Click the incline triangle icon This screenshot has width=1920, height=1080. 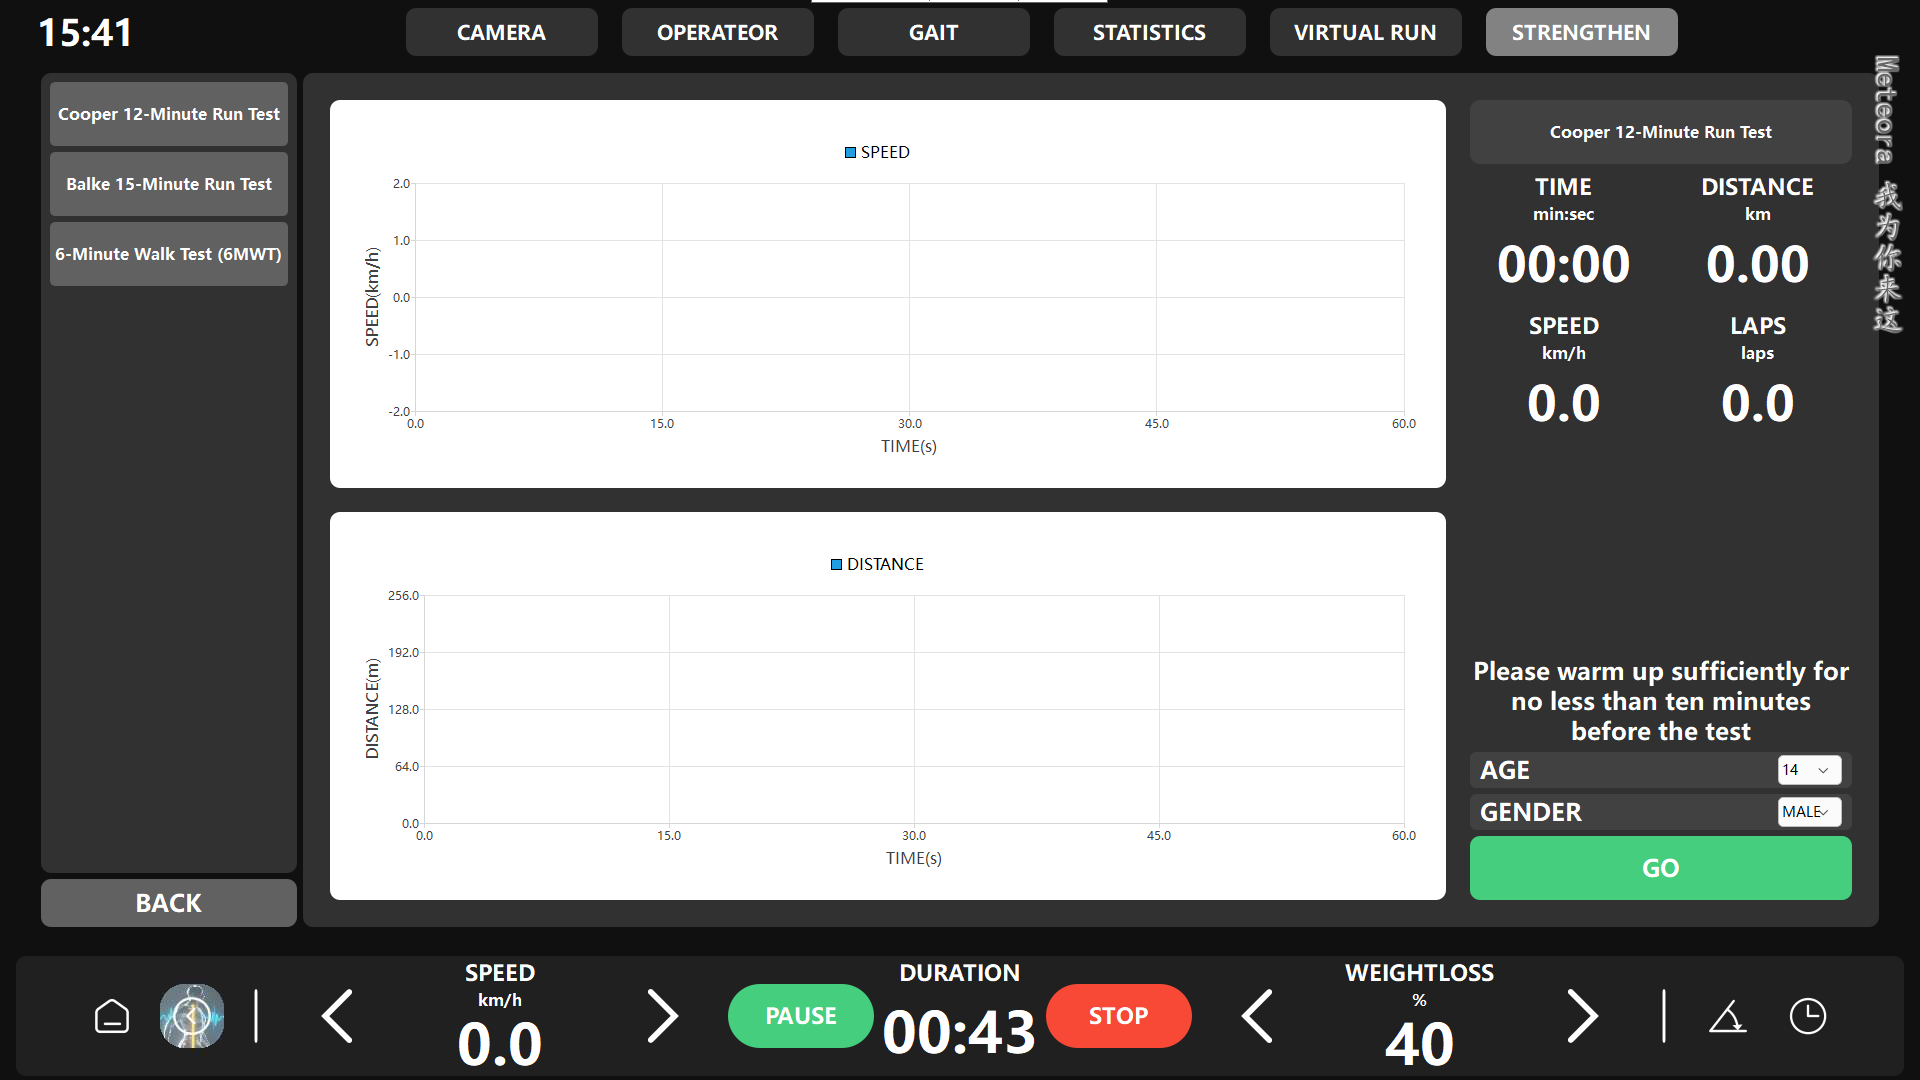[x=1727, y=1018]
